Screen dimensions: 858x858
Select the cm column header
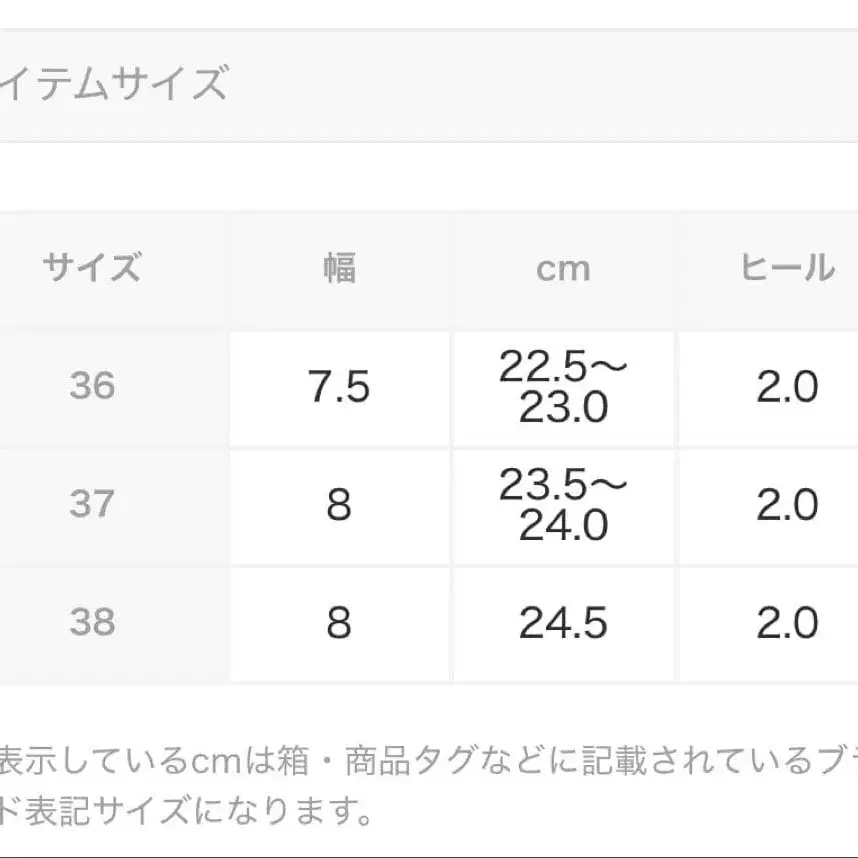tap(563, 268)
